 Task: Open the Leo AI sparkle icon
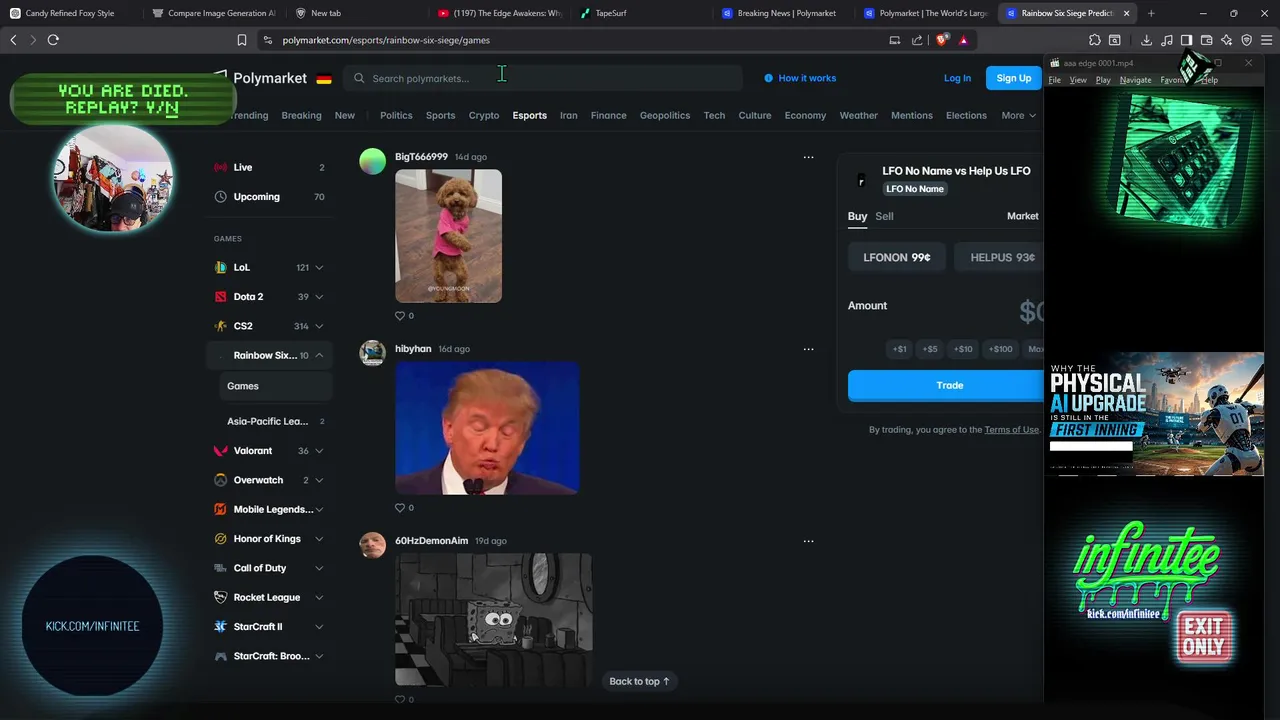1226,40
